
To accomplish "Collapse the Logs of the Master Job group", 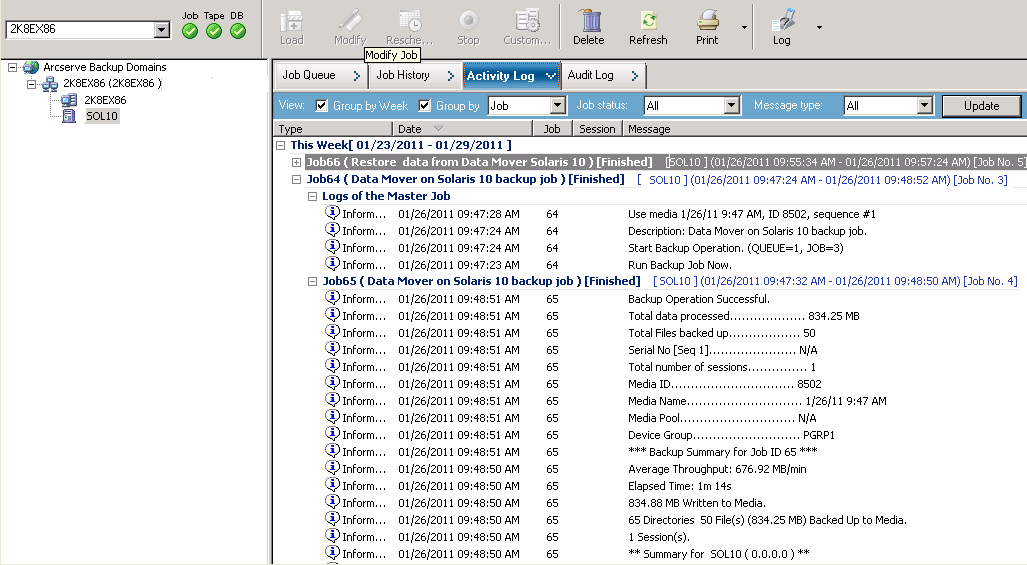I will [x=312, y=196].
